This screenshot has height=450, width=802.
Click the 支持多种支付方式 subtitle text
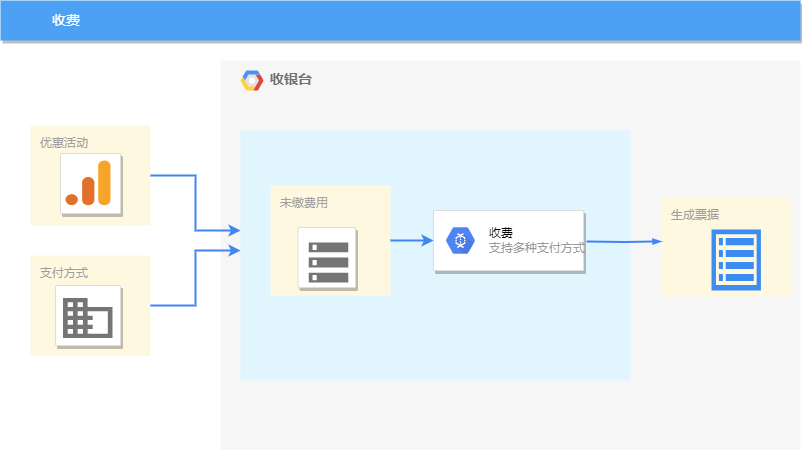point(537,248)
